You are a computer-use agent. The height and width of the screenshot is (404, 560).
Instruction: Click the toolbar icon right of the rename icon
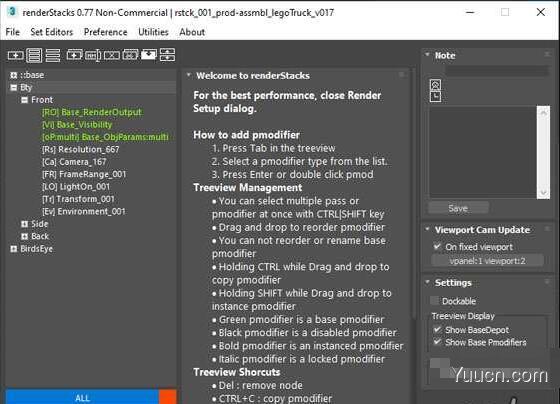click(x=112, y=55)
